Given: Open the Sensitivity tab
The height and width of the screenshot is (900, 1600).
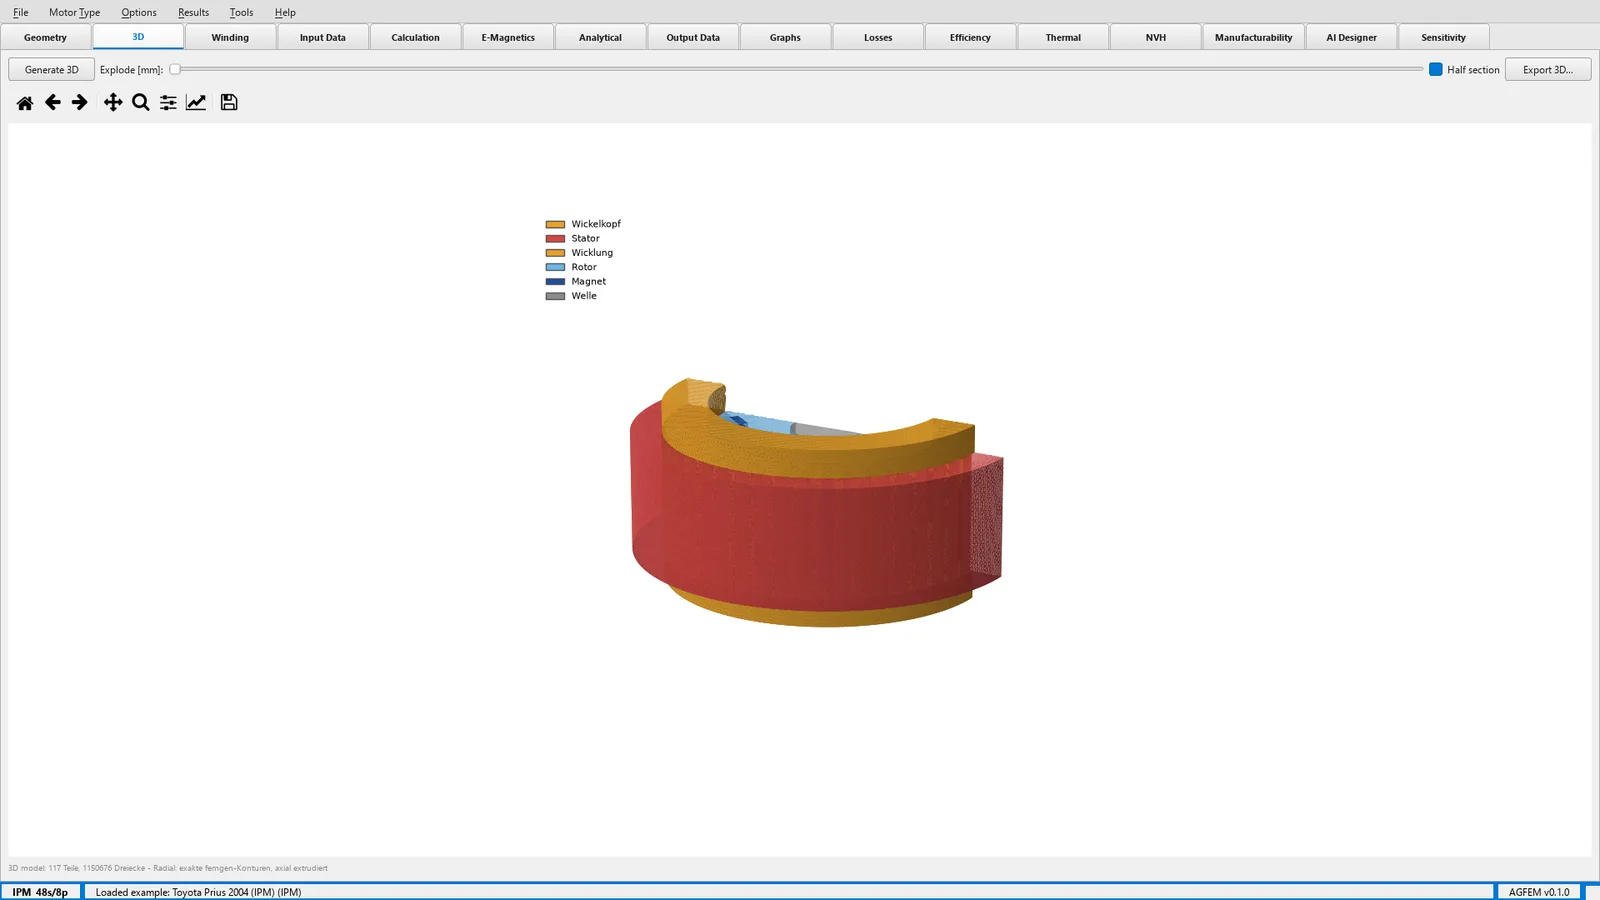Looking at the screenshot, I should pyautogui.click(x=1443, y=37).
